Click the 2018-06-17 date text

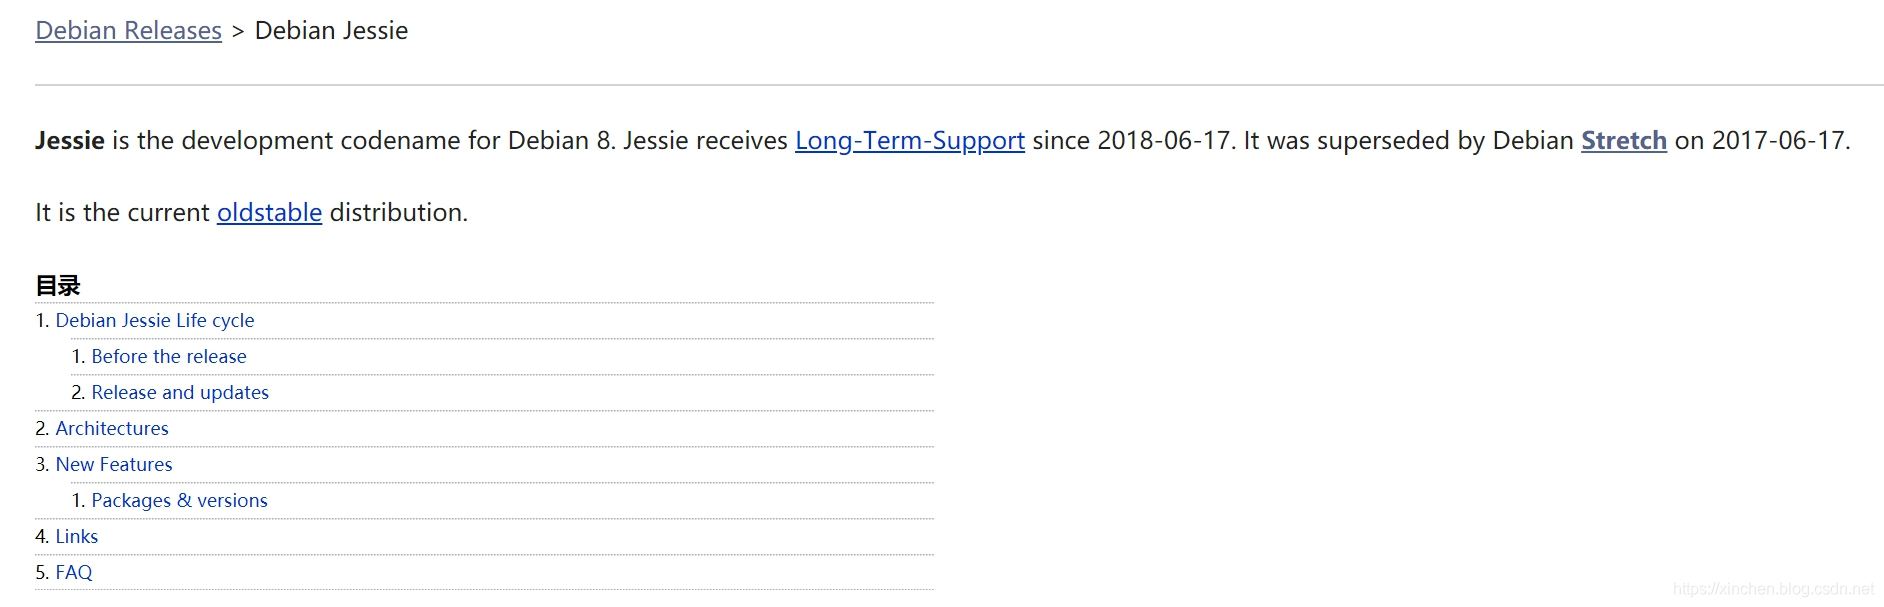tap(1163, 141)
